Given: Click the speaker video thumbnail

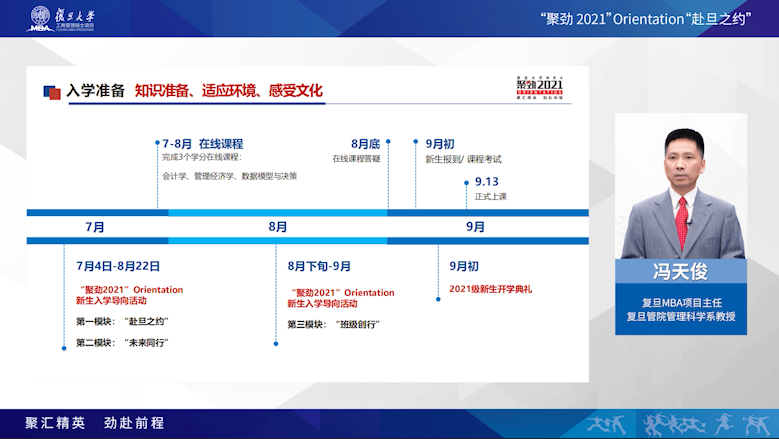Looking at the screenshot, I should pos(681,186).
